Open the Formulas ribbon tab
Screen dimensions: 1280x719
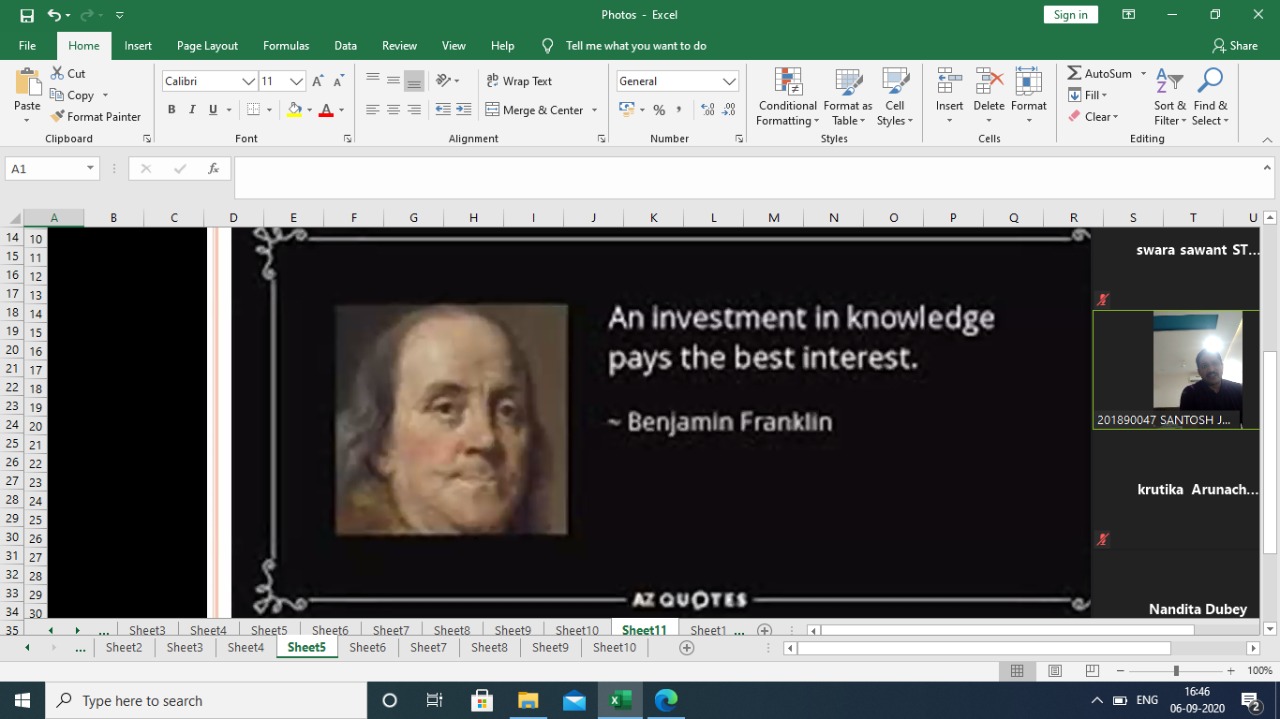[x=286, y=46]
